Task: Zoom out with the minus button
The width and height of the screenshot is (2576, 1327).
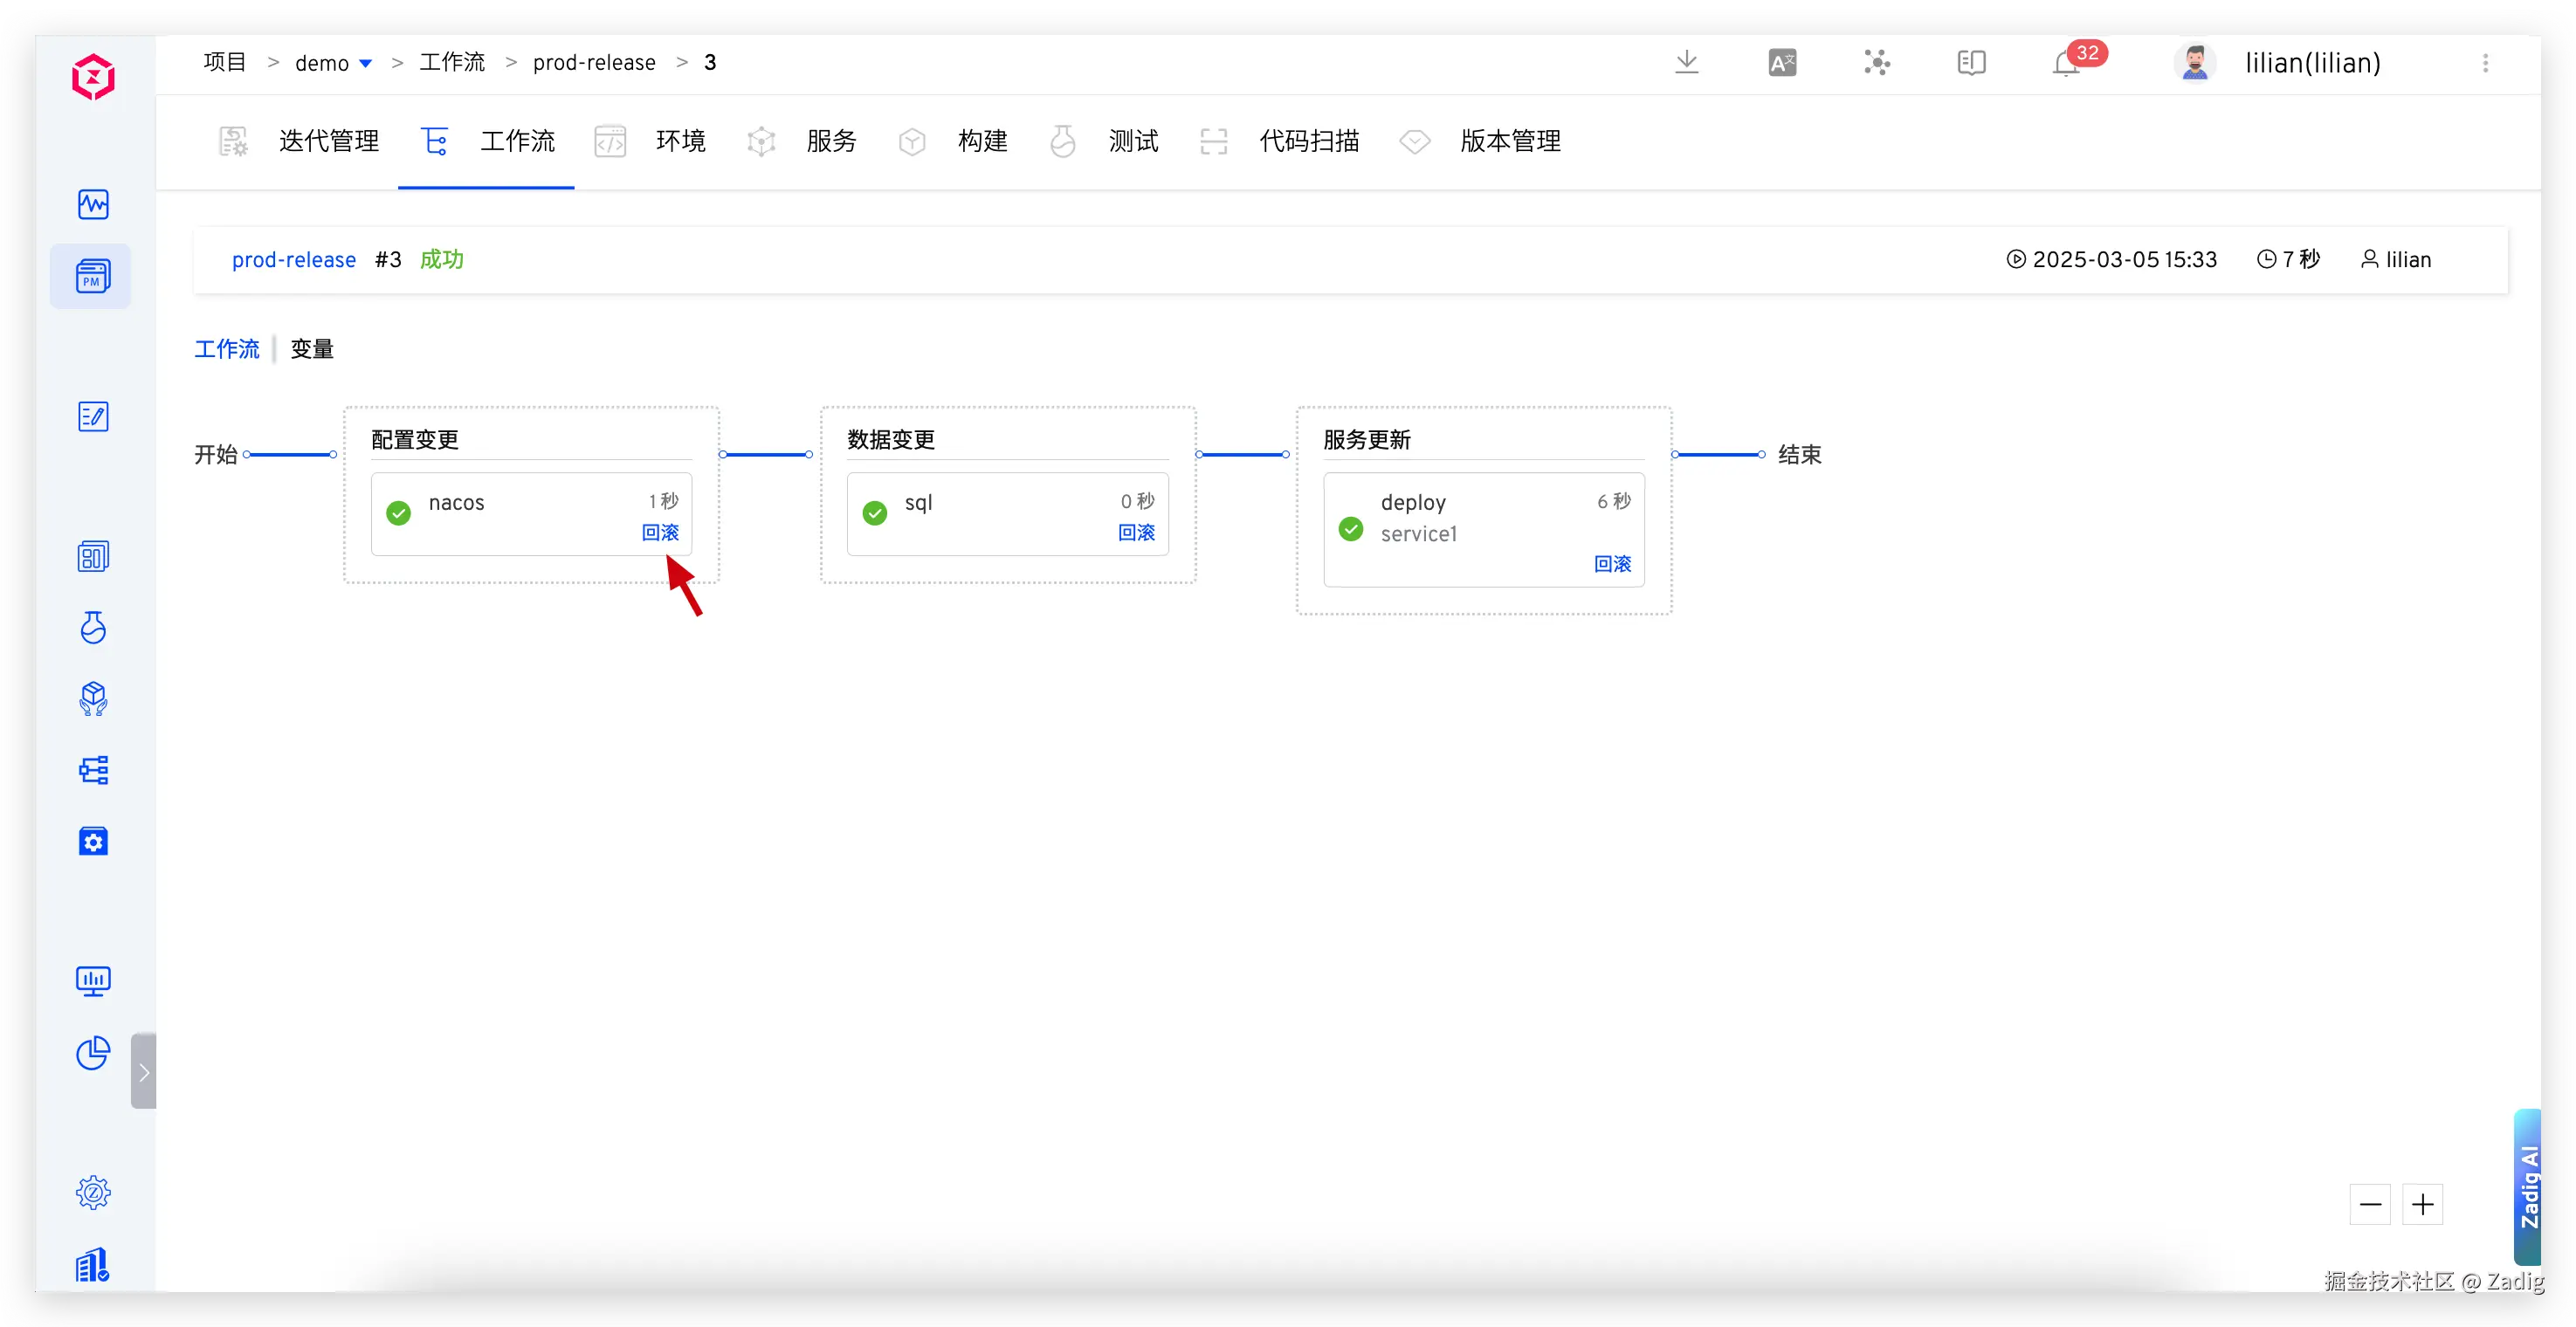Action: pyautogui.click(x=2370, y=1204)
